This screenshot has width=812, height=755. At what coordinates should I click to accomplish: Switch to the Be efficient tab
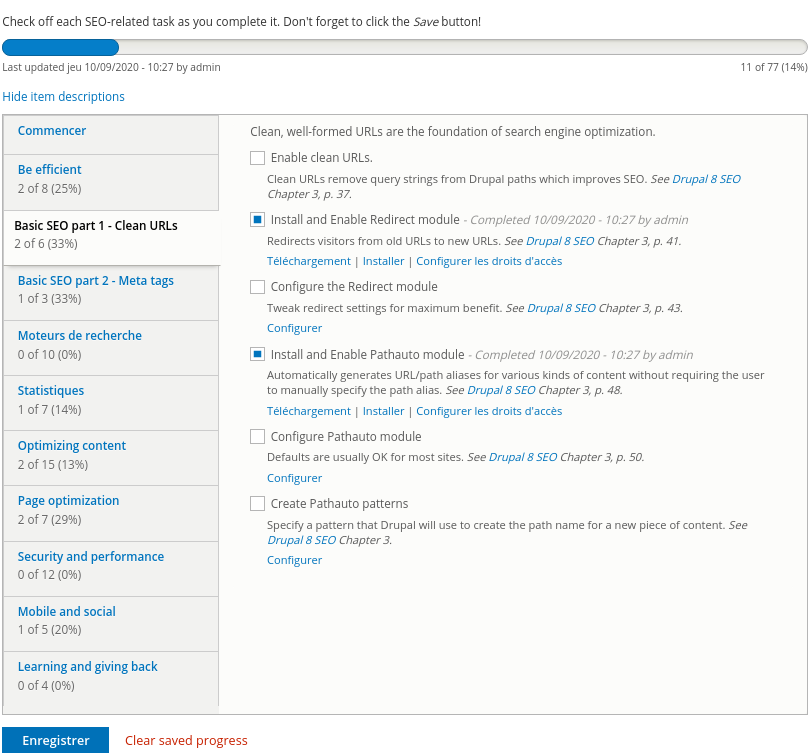pos(50,170)
